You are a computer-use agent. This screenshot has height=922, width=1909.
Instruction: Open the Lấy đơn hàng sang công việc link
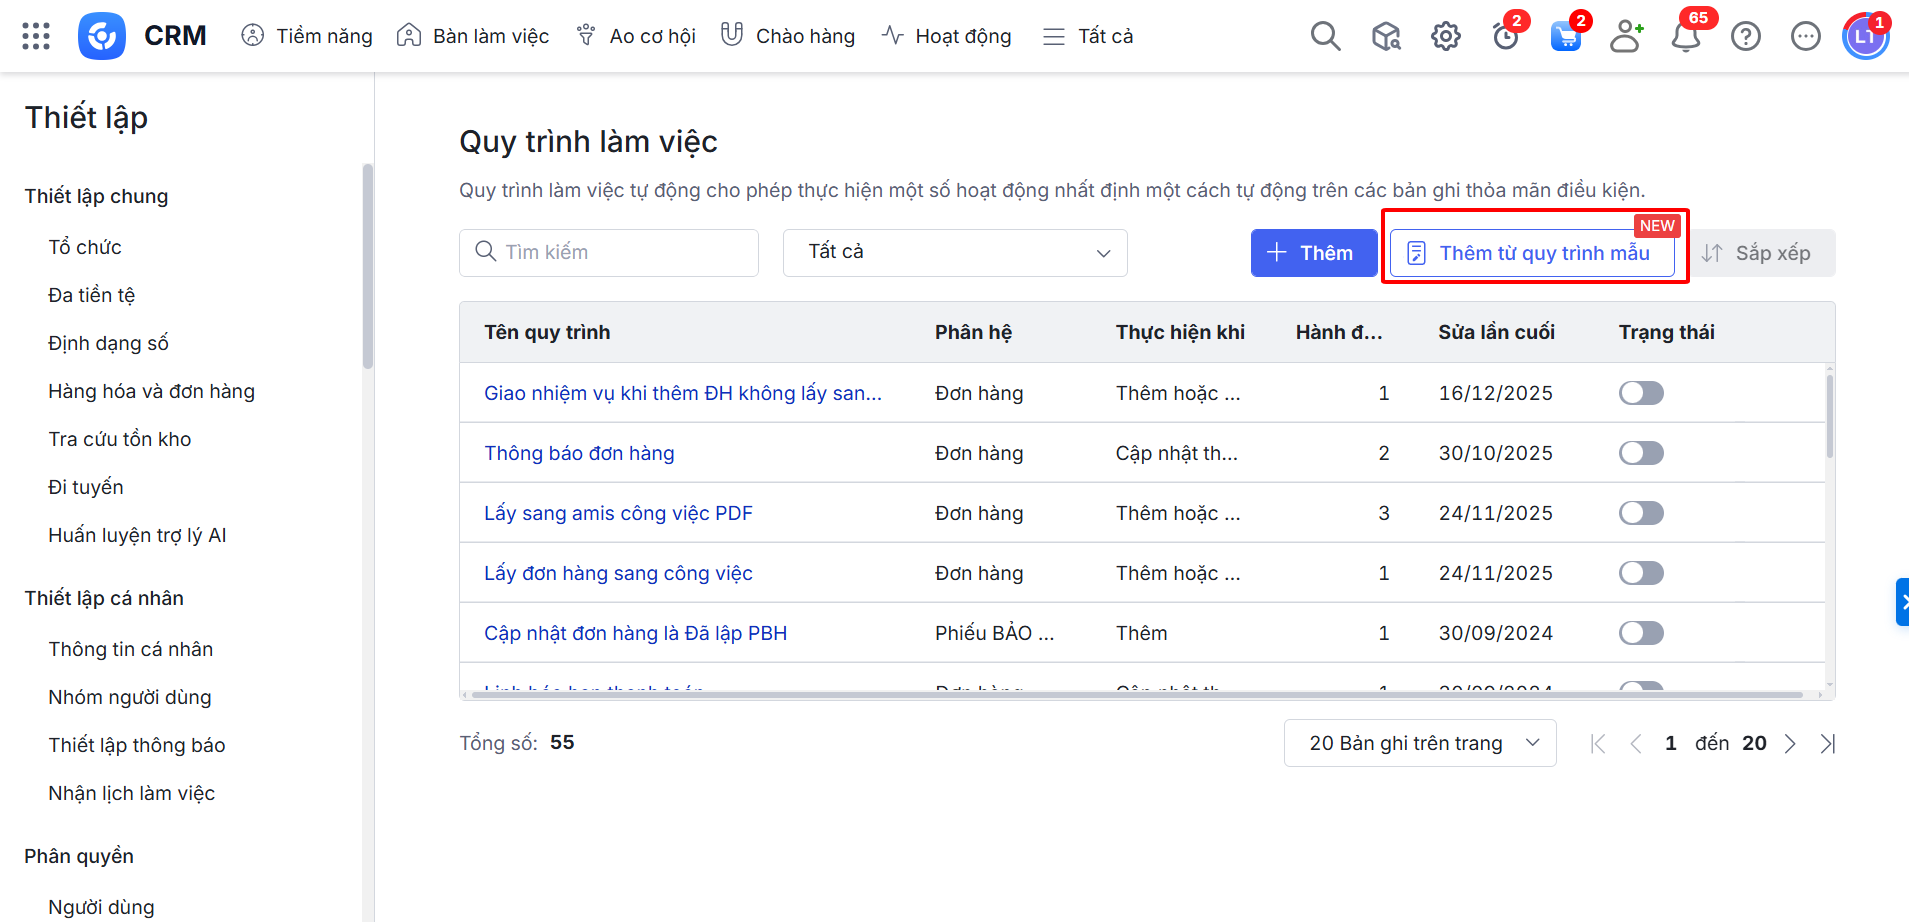618,573
